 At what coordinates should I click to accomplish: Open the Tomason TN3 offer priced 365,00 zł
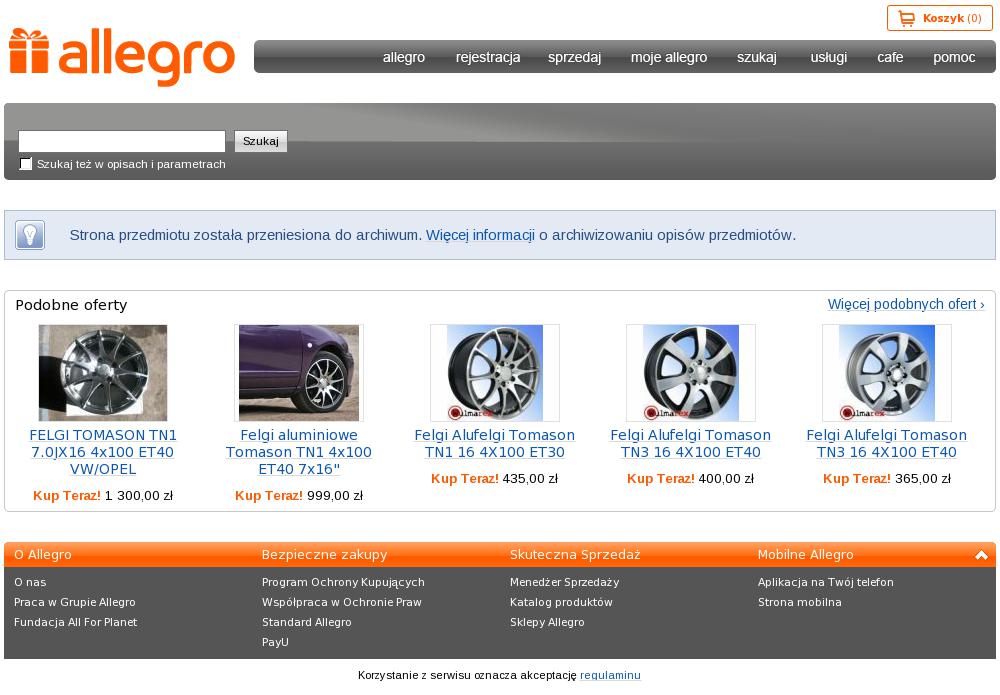tap(886, 444)
